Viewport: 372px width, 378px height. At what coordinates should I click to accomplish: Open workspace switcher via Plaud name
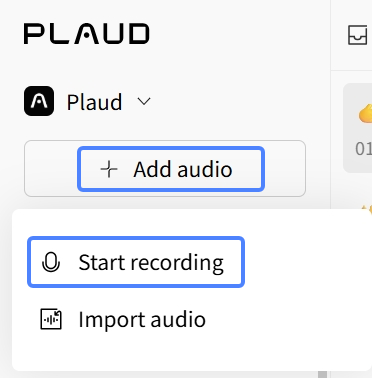[94, 102]
